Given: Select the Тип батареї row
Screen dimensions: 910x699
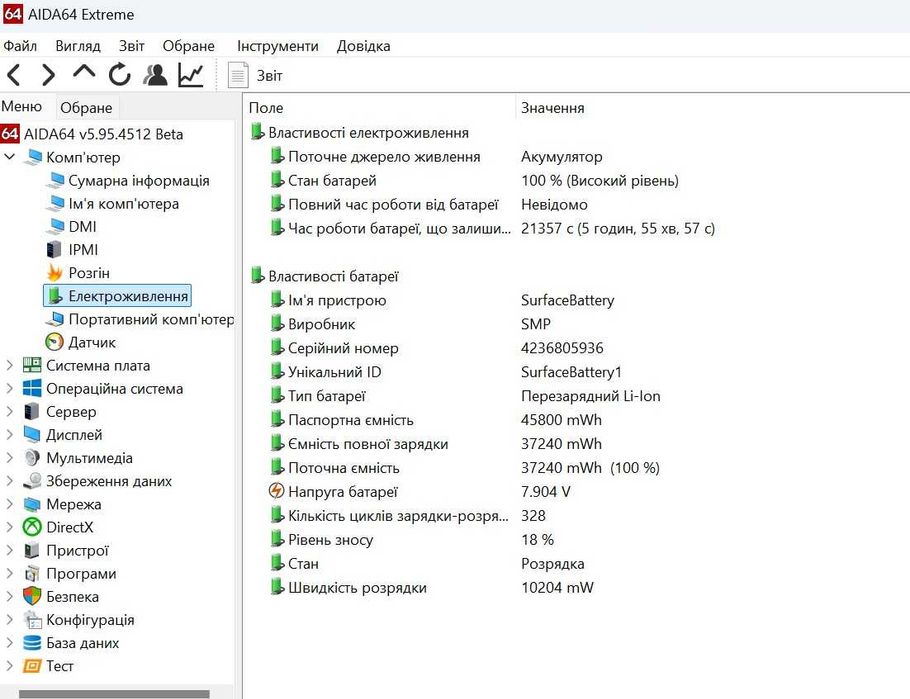Looking at the screenshot, I should tap(464, 396).
